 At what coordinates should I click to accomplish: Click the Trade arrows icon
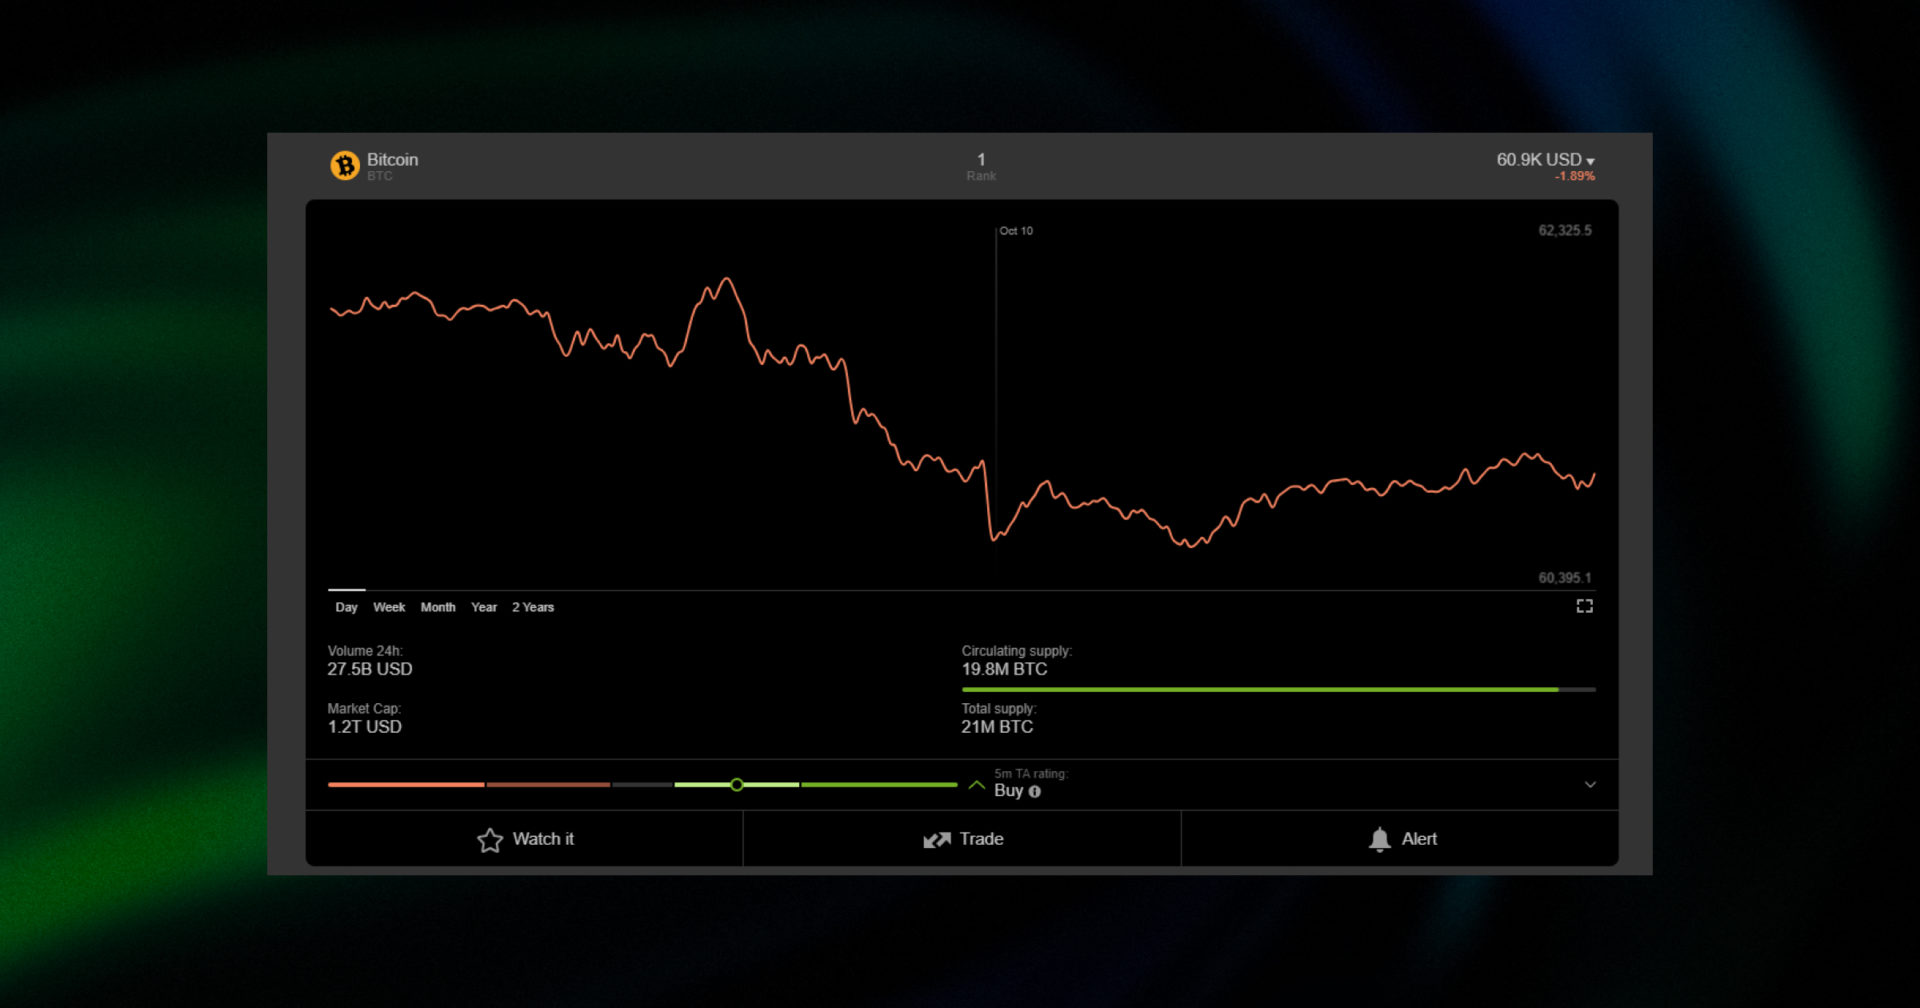tap(936, 840)
